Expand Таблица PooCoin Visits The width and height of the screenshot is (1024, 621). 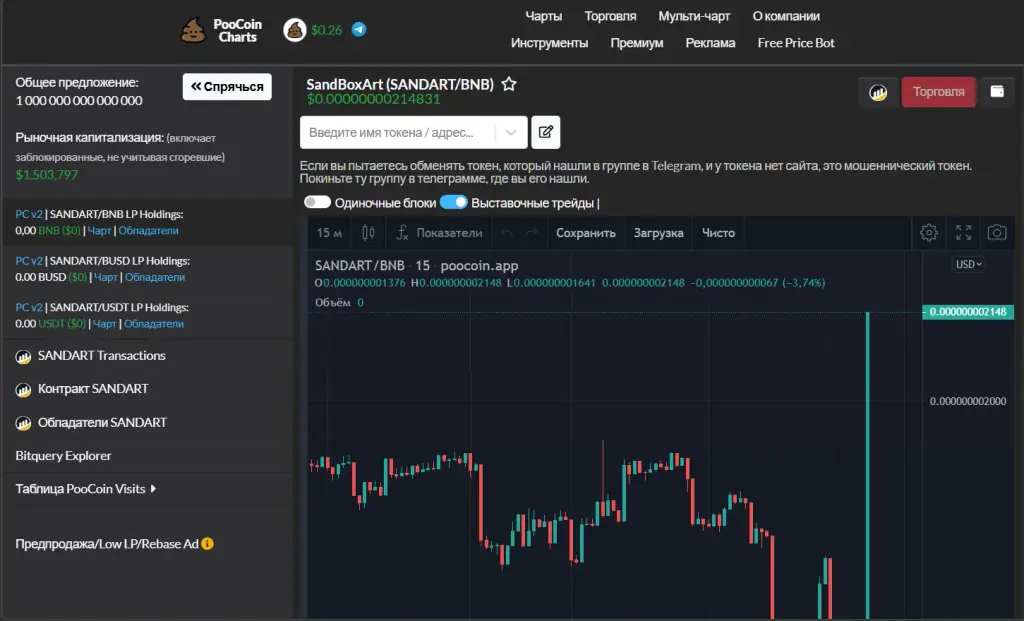pos(86,488)
